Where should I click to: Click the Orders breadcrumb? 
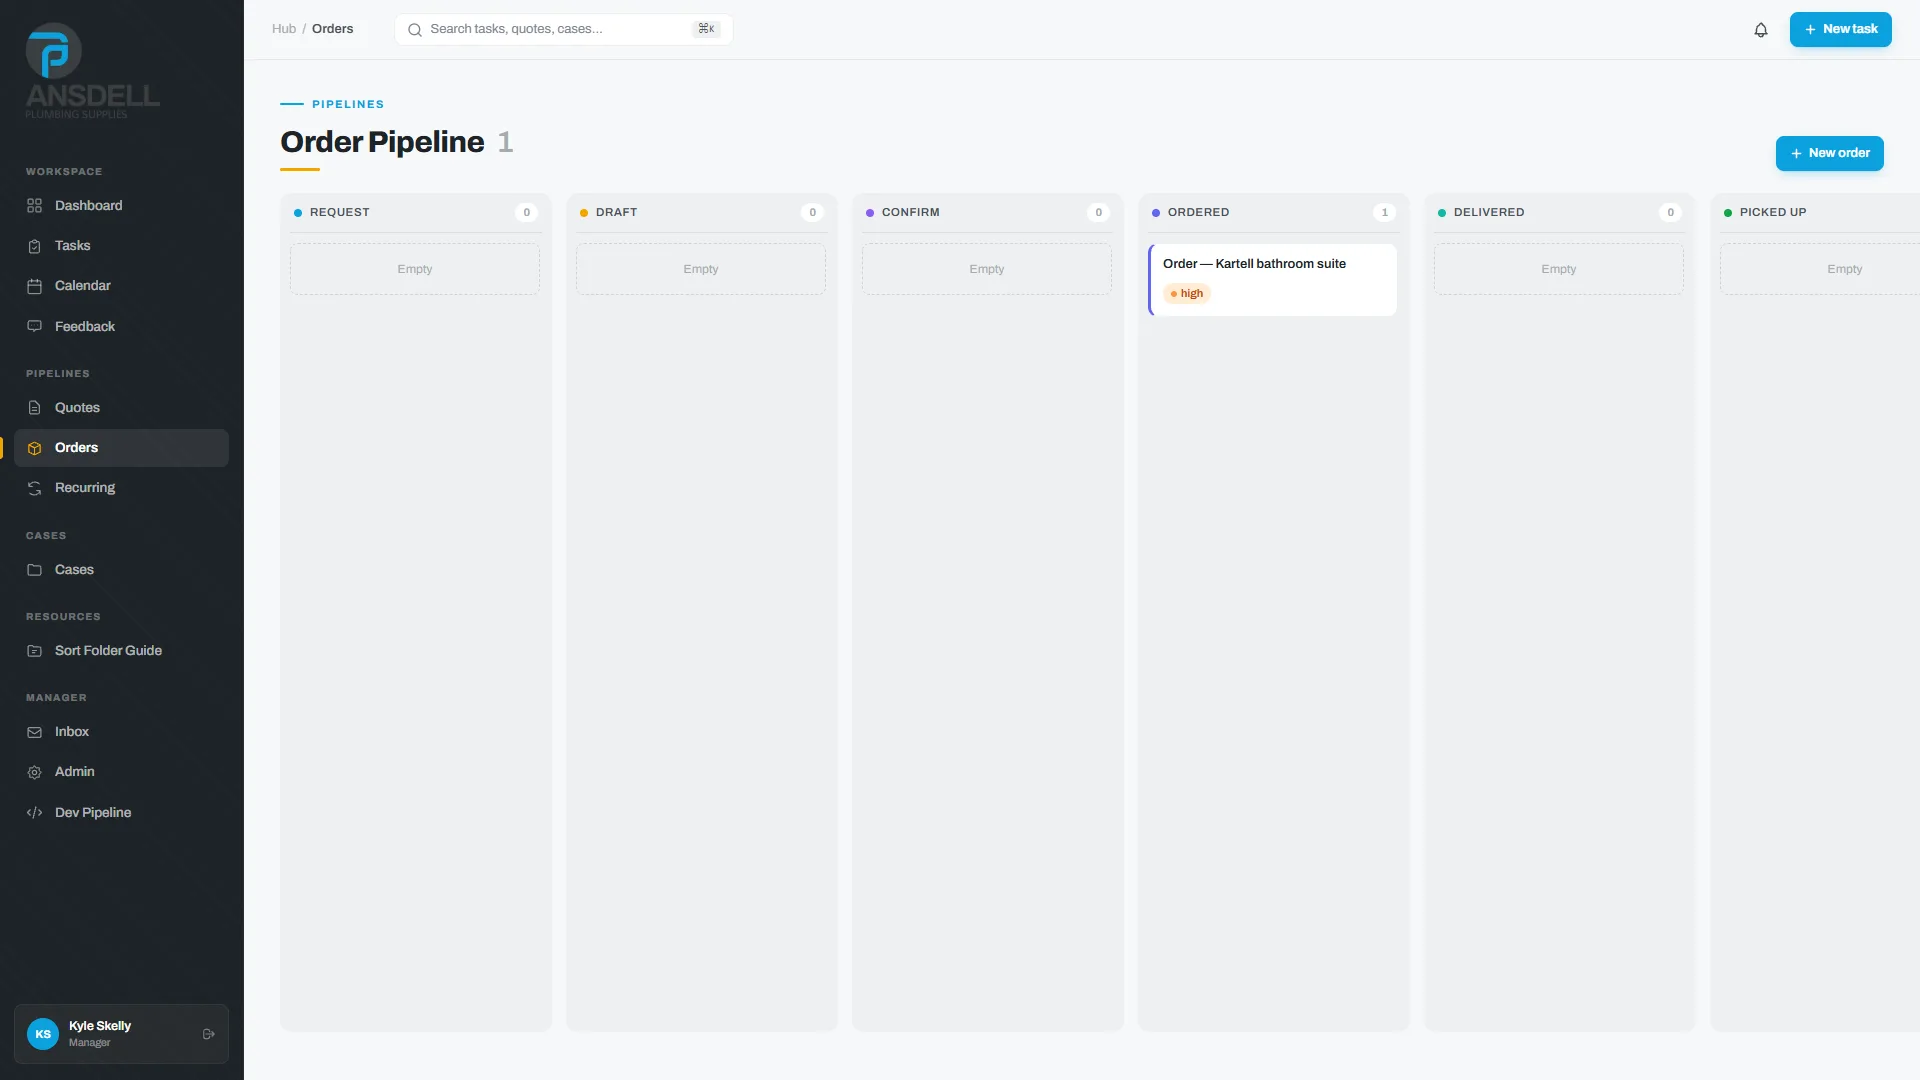[x=333, y=29]
